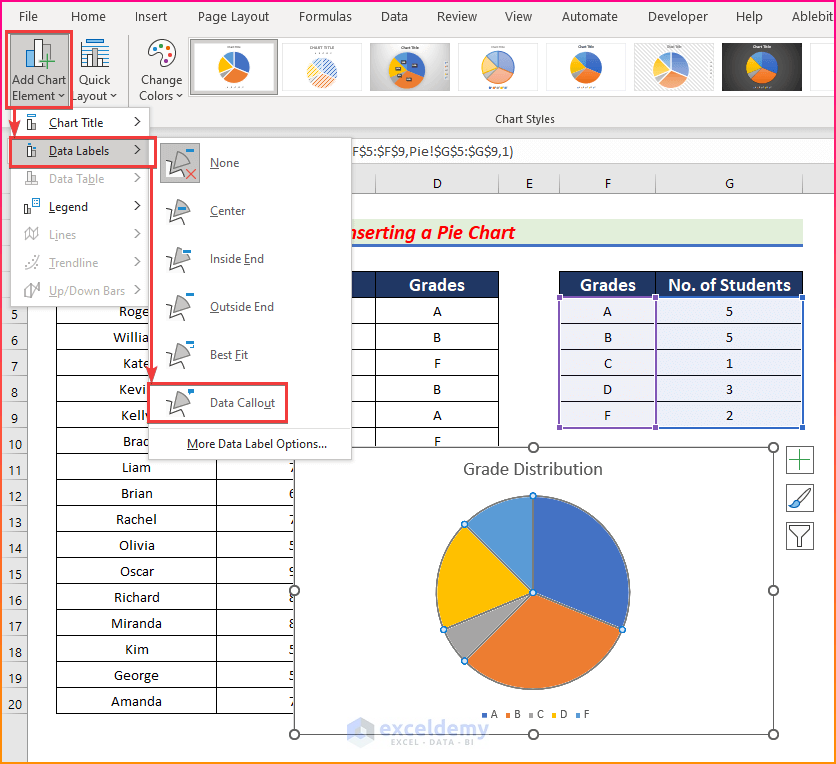836x764 pixels.
Task: Click the Data Table menu entry
Action: tap(79, 179)
